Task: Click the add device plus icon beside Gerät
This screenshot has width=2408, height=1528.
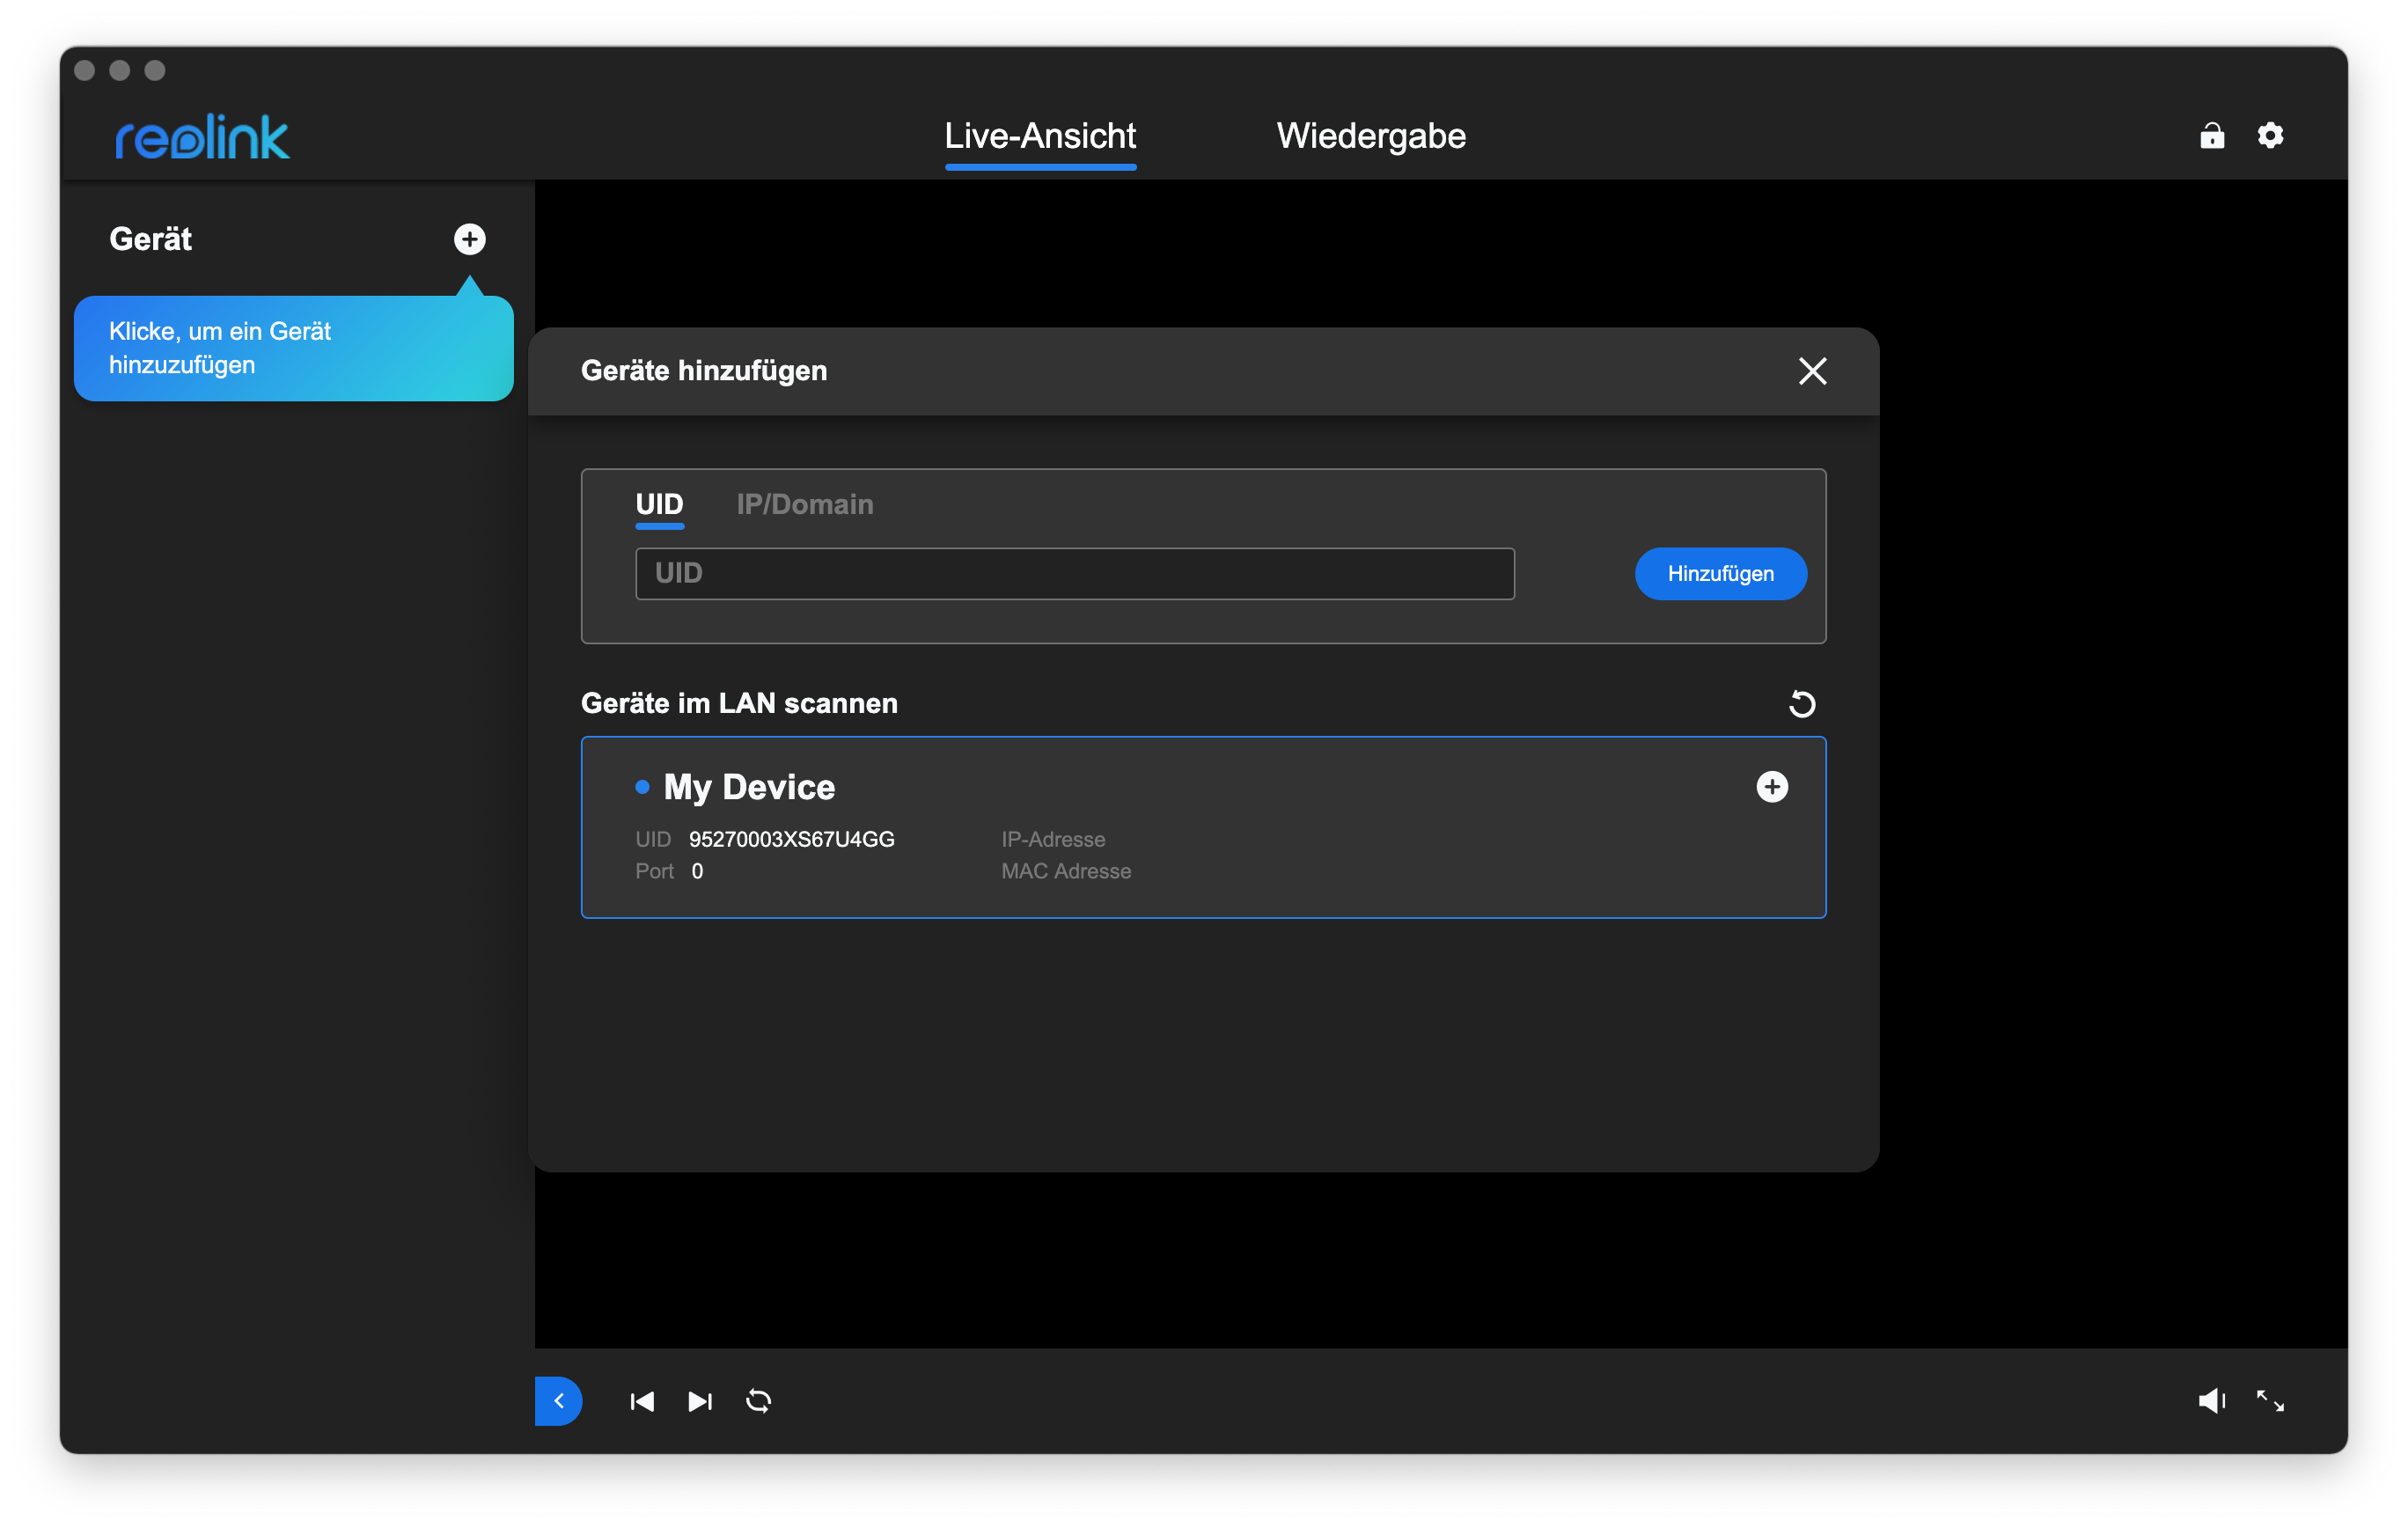Action: coord(469,239)
